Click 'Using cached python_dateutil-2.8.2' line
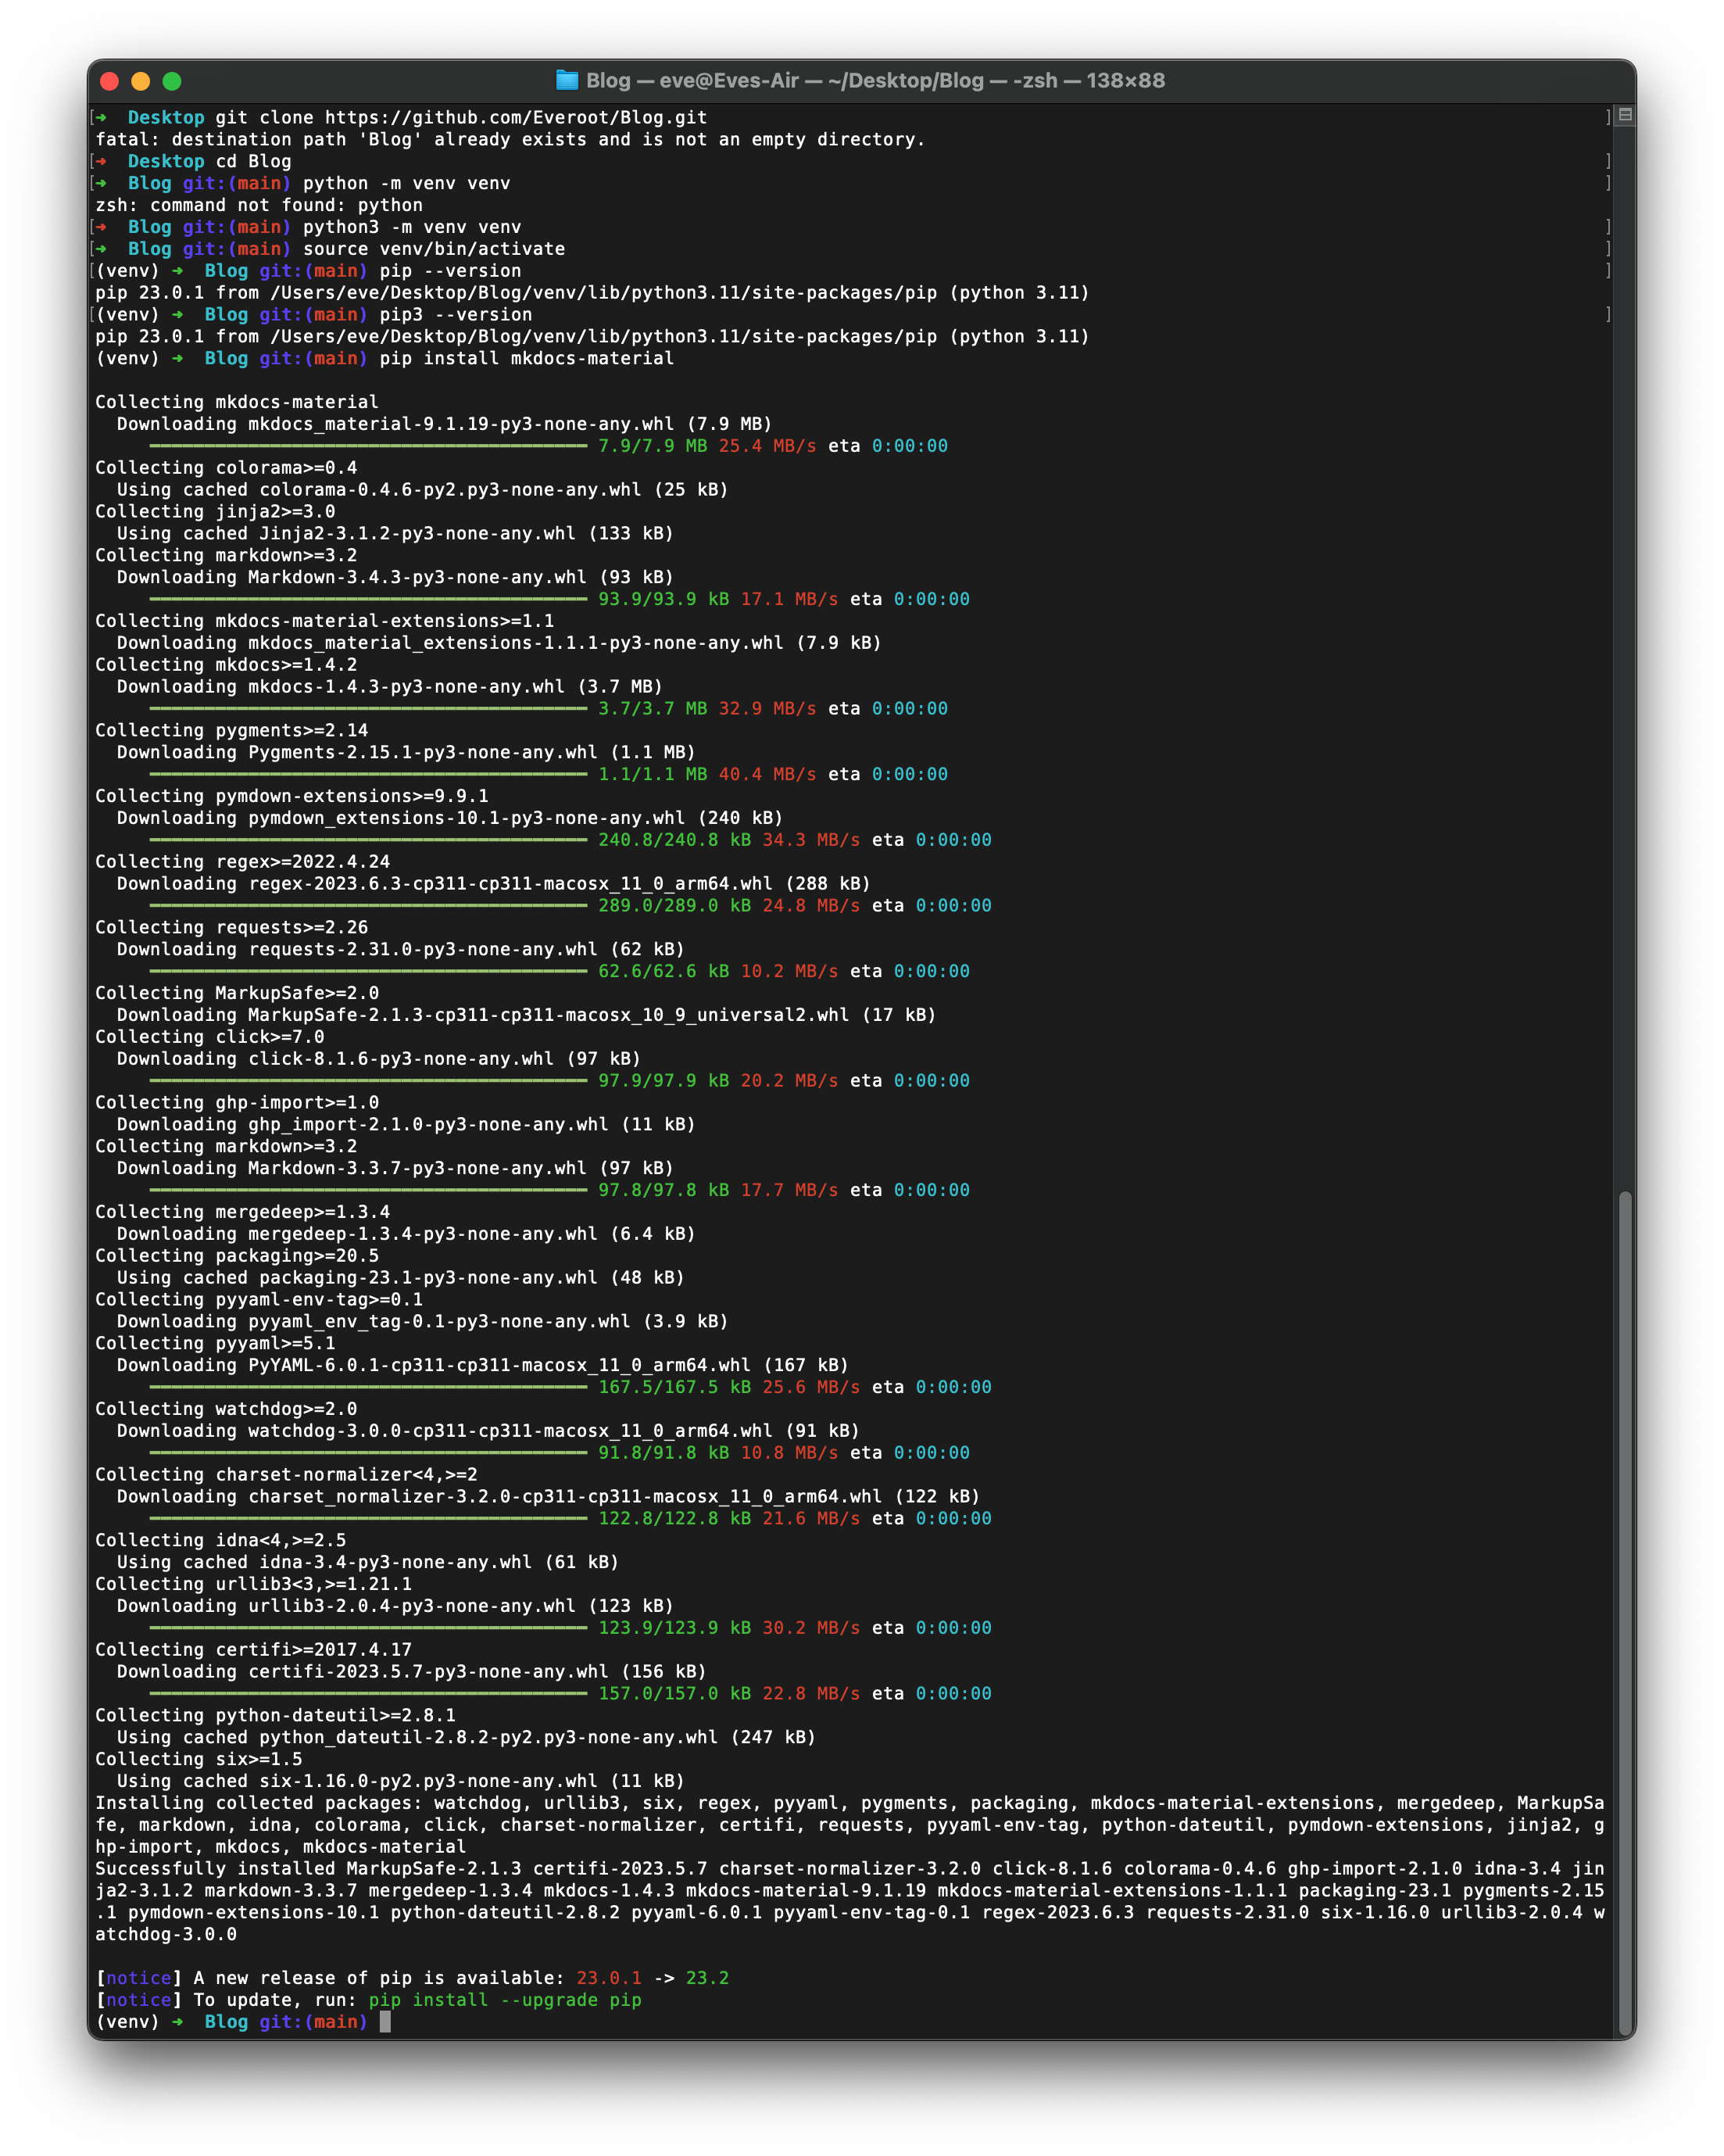 click(x=467, y=1737)
